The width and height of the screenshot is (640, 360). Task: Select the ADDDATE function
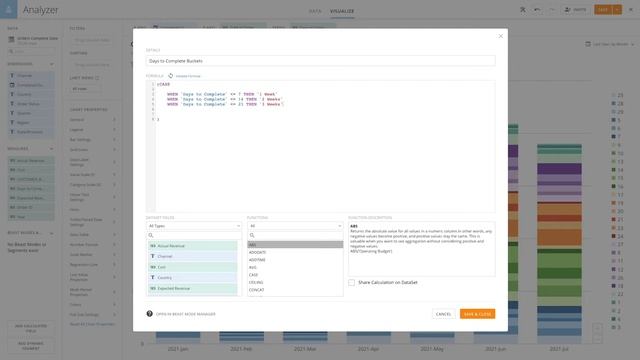(x=295, y=252)
